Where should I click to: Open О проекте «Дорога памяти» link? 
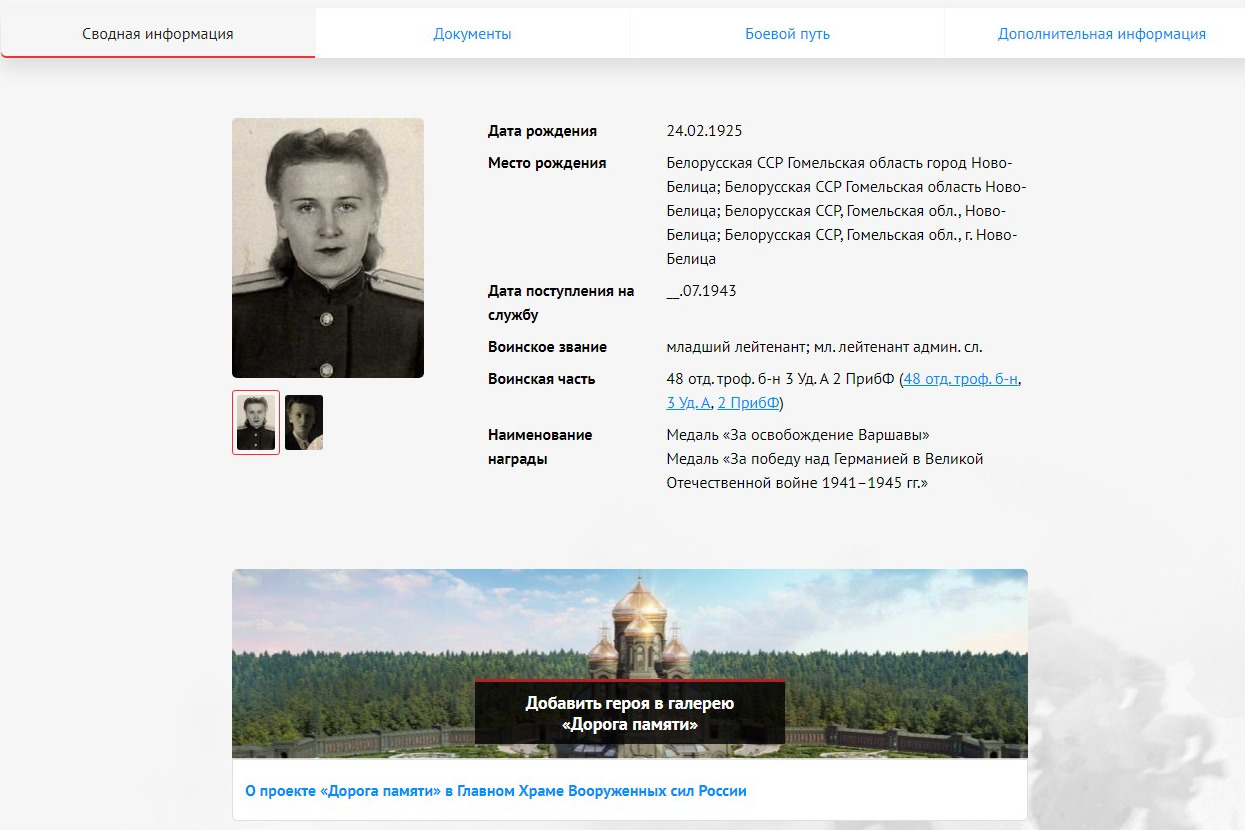point(496,791)
